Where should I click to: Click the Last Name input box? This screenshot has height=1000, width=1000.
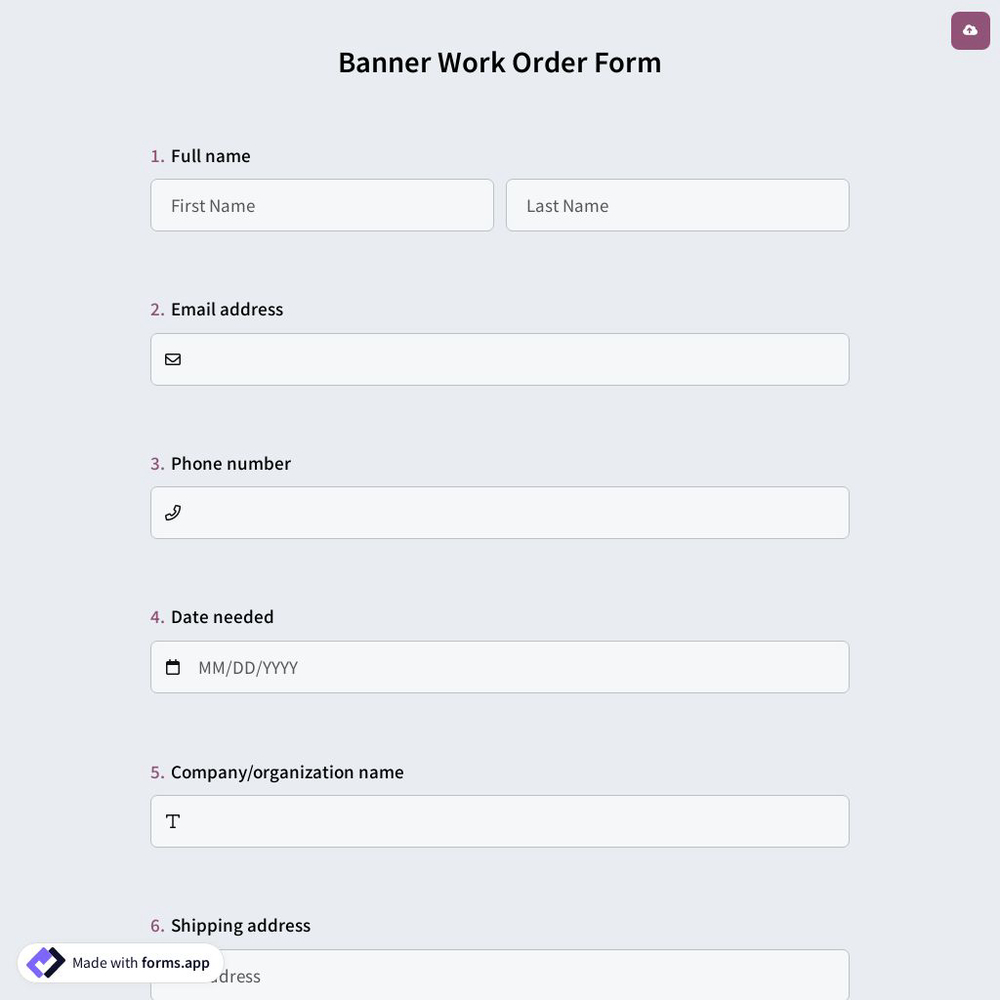click(x=677, y=204)
